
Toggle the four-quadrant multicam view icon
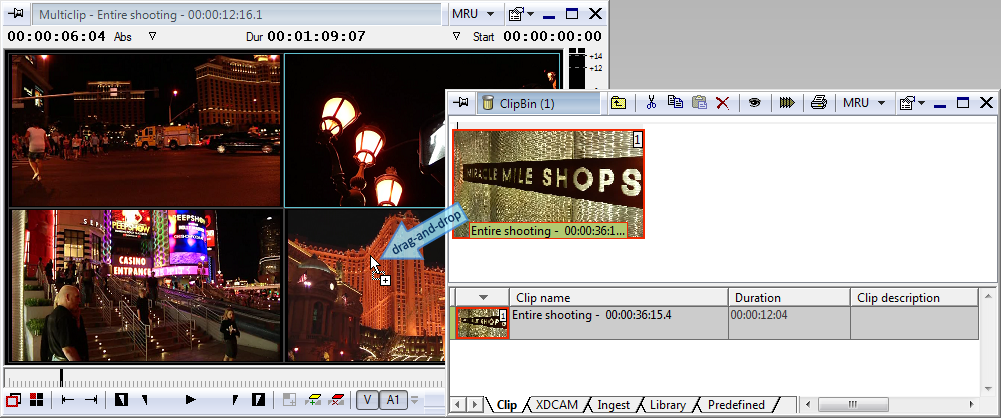pos(36,400)
